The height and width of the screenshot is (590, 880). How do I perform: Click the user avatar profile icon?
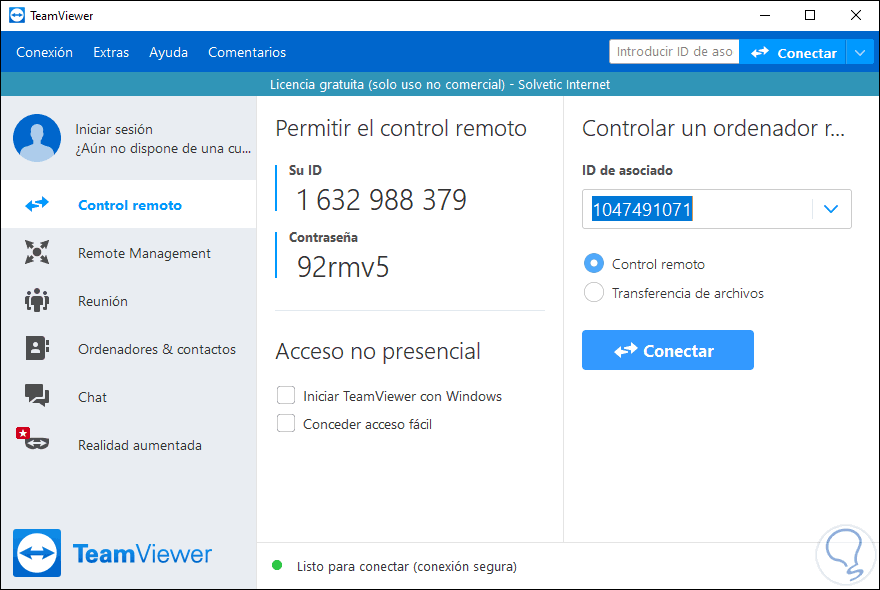pos(37,138)
